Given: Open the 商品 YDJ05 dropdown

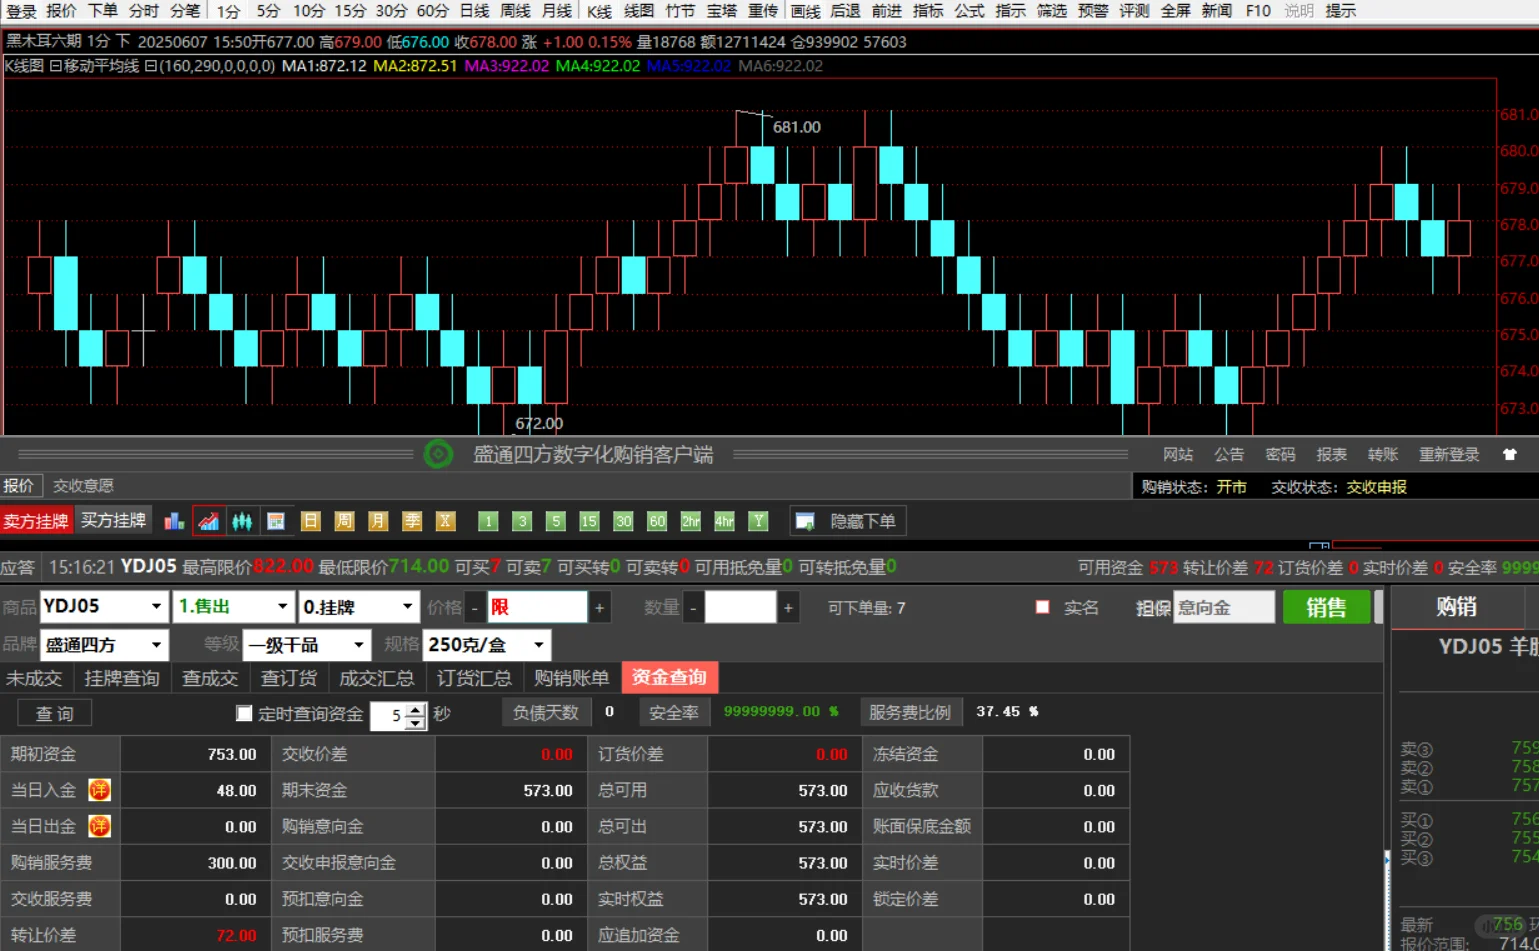Looking at the screenshot, I should [104, 606].
